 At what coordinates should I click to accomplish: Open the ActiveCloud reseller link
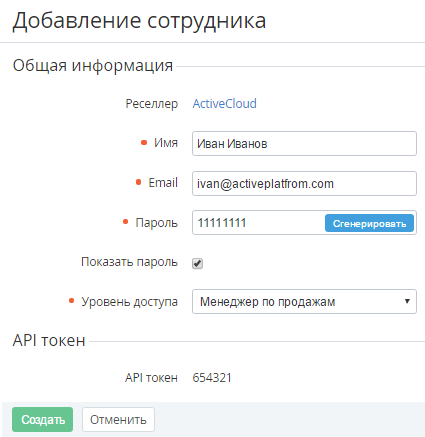(224, 104)
